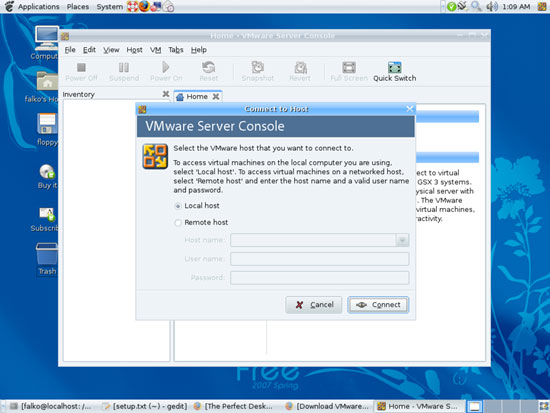
Task: Switch to setup.txt gedit taskbar entry
Action: point(145,406)
